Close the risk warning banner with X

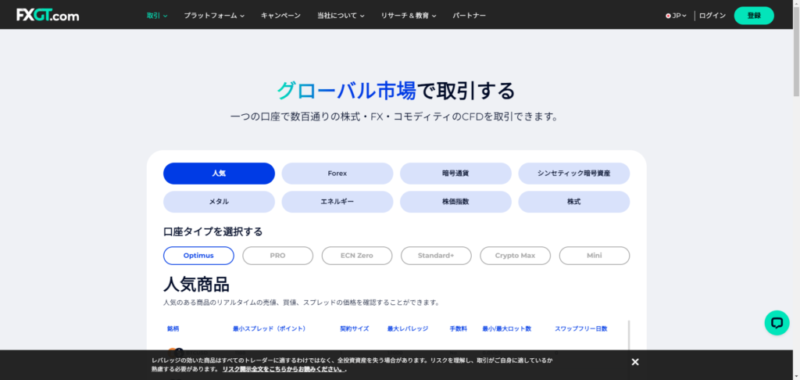coord(635,362)
